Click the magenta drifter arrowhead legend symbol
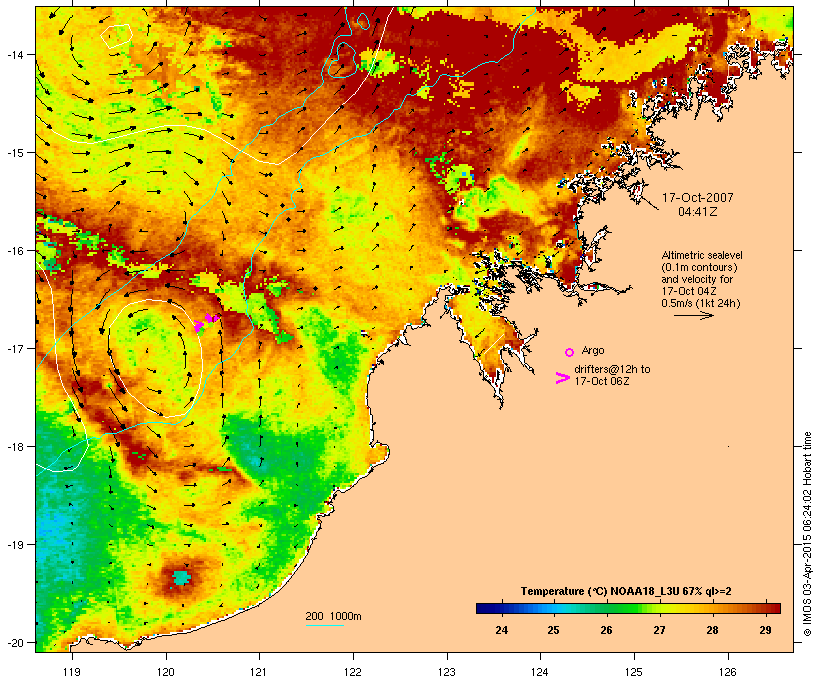Image resolution: width=820 pixels, height=680 pixels. pos(563,378)
